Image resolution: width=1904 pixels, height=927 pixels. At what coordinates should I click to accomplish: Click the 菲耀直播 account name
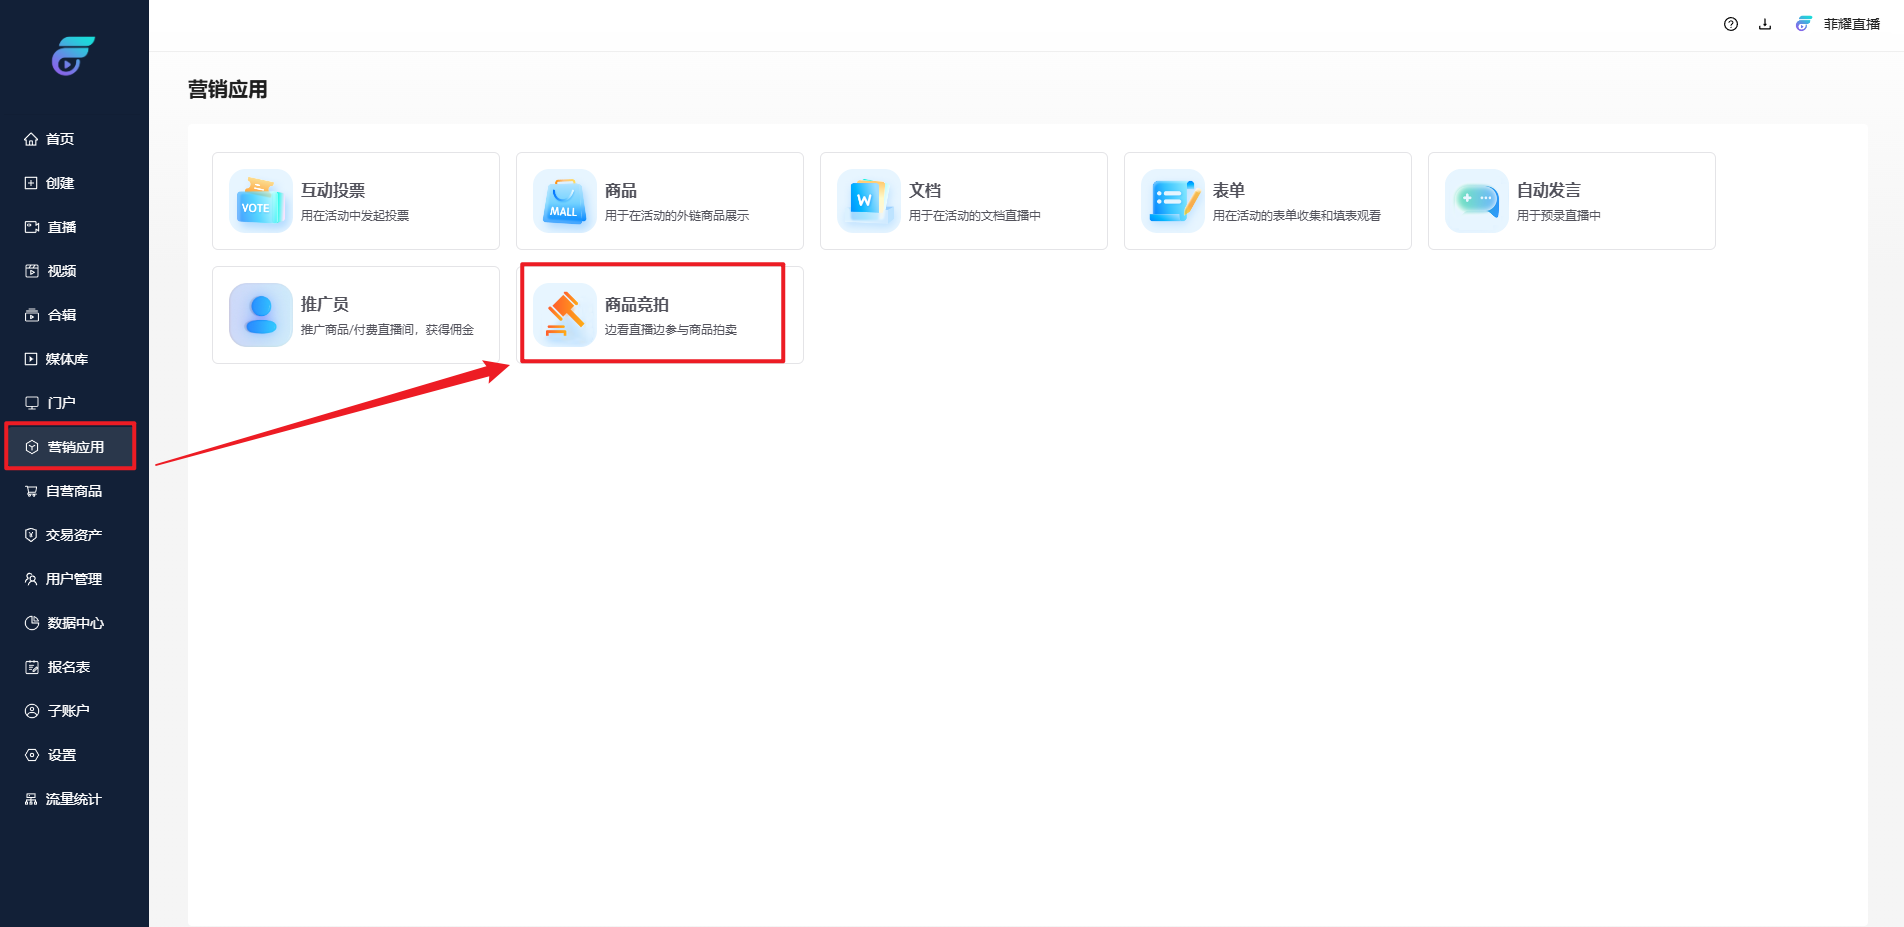[1851, 24]
